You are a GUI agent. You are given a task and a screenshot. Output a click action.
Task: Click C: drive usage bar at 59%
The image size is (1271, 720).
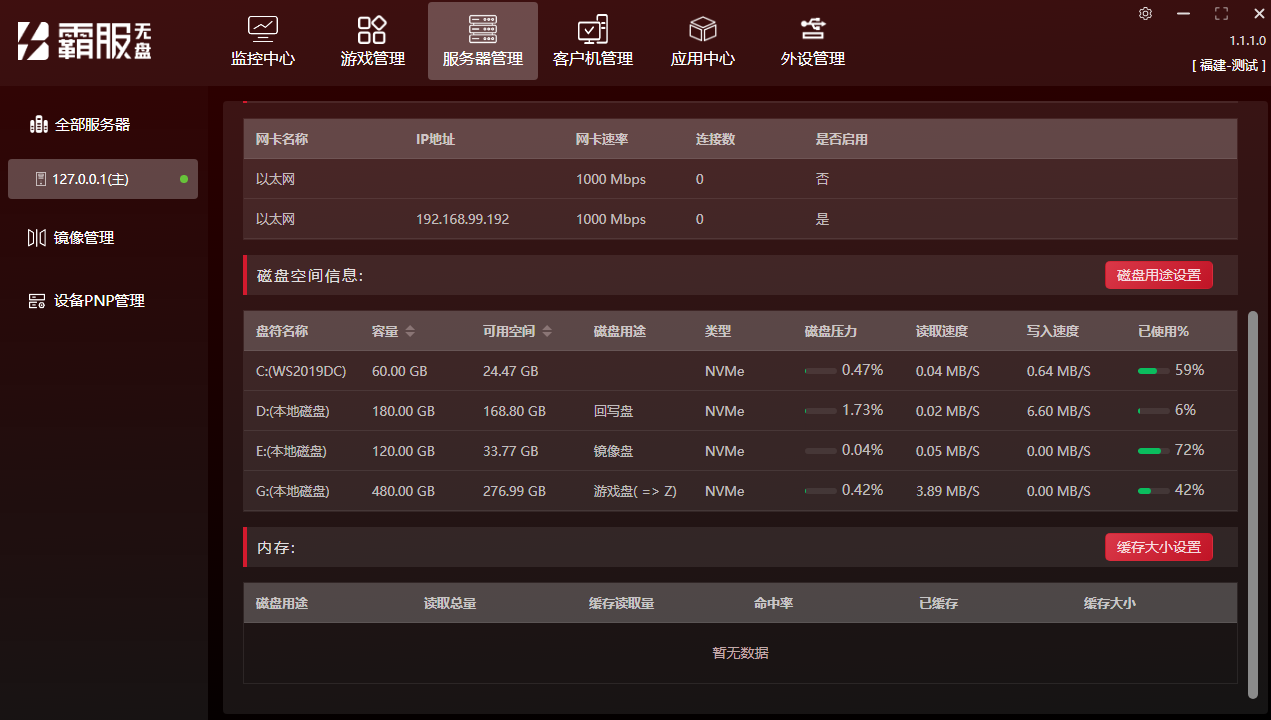coord(1153,371)
